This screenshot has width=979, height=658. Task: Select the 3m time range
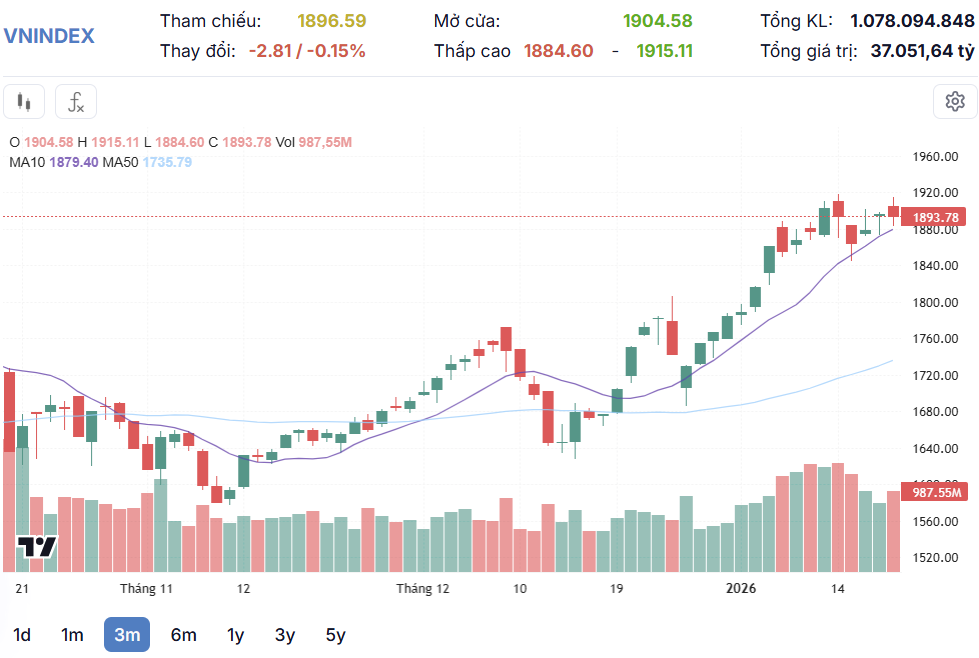(127, 635)
